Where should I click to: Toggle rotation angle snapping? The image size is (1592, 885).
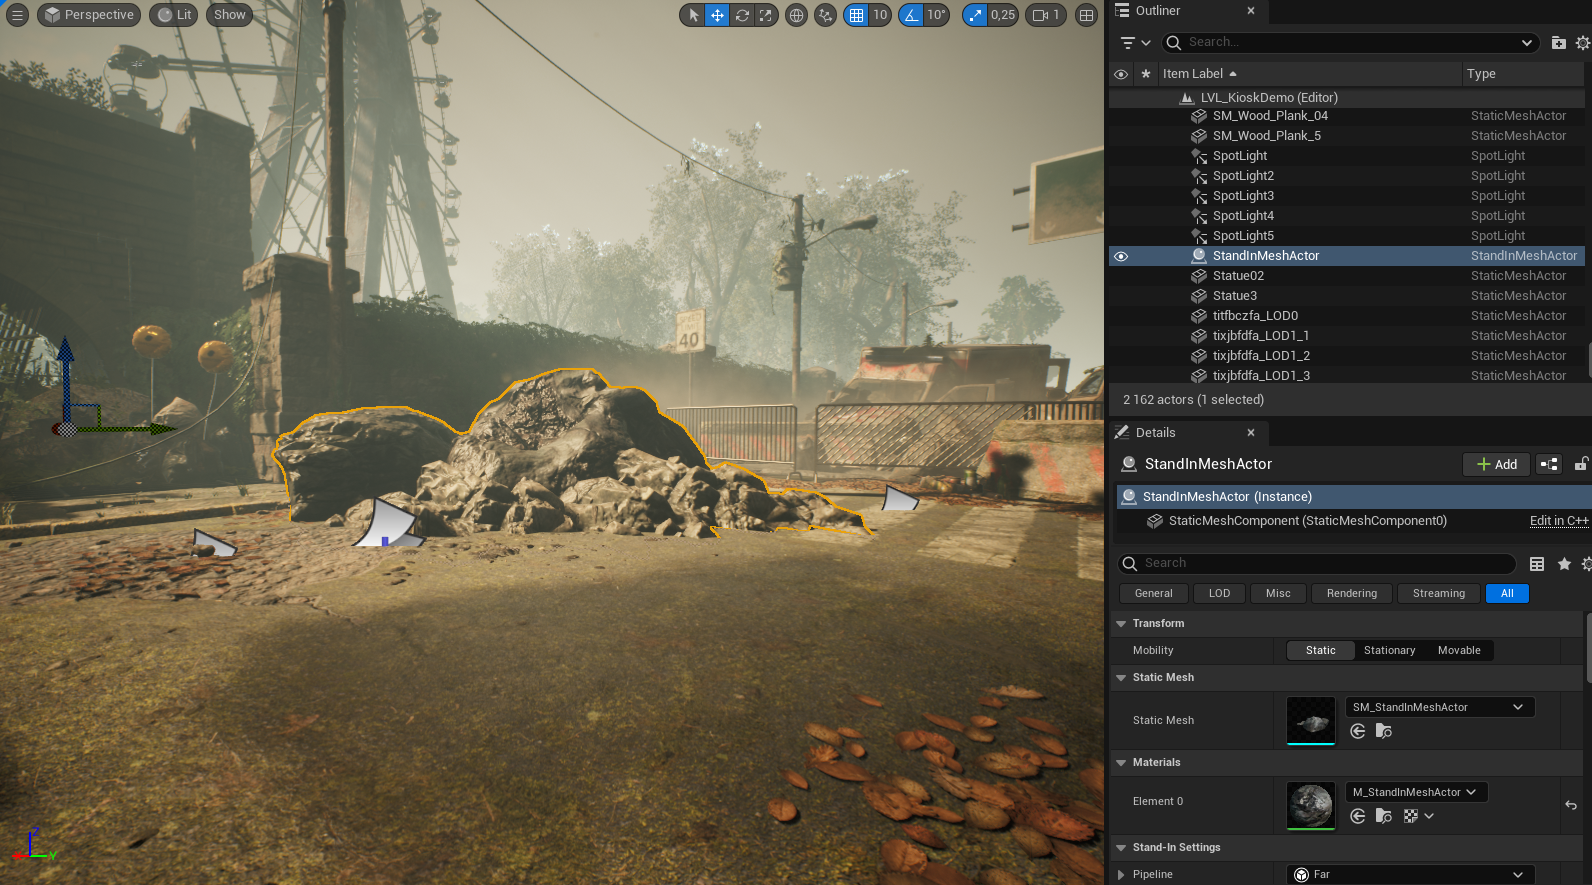click(911, 15)
